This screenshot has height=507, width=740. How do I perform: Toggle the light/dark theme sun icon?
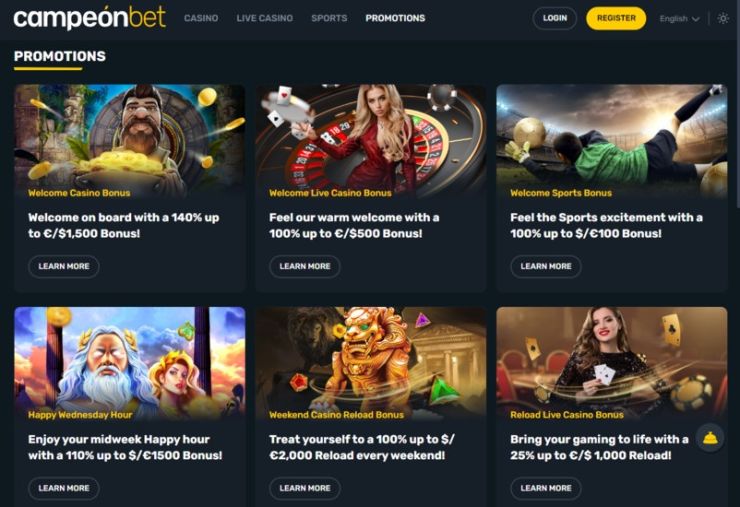point(723,18)
